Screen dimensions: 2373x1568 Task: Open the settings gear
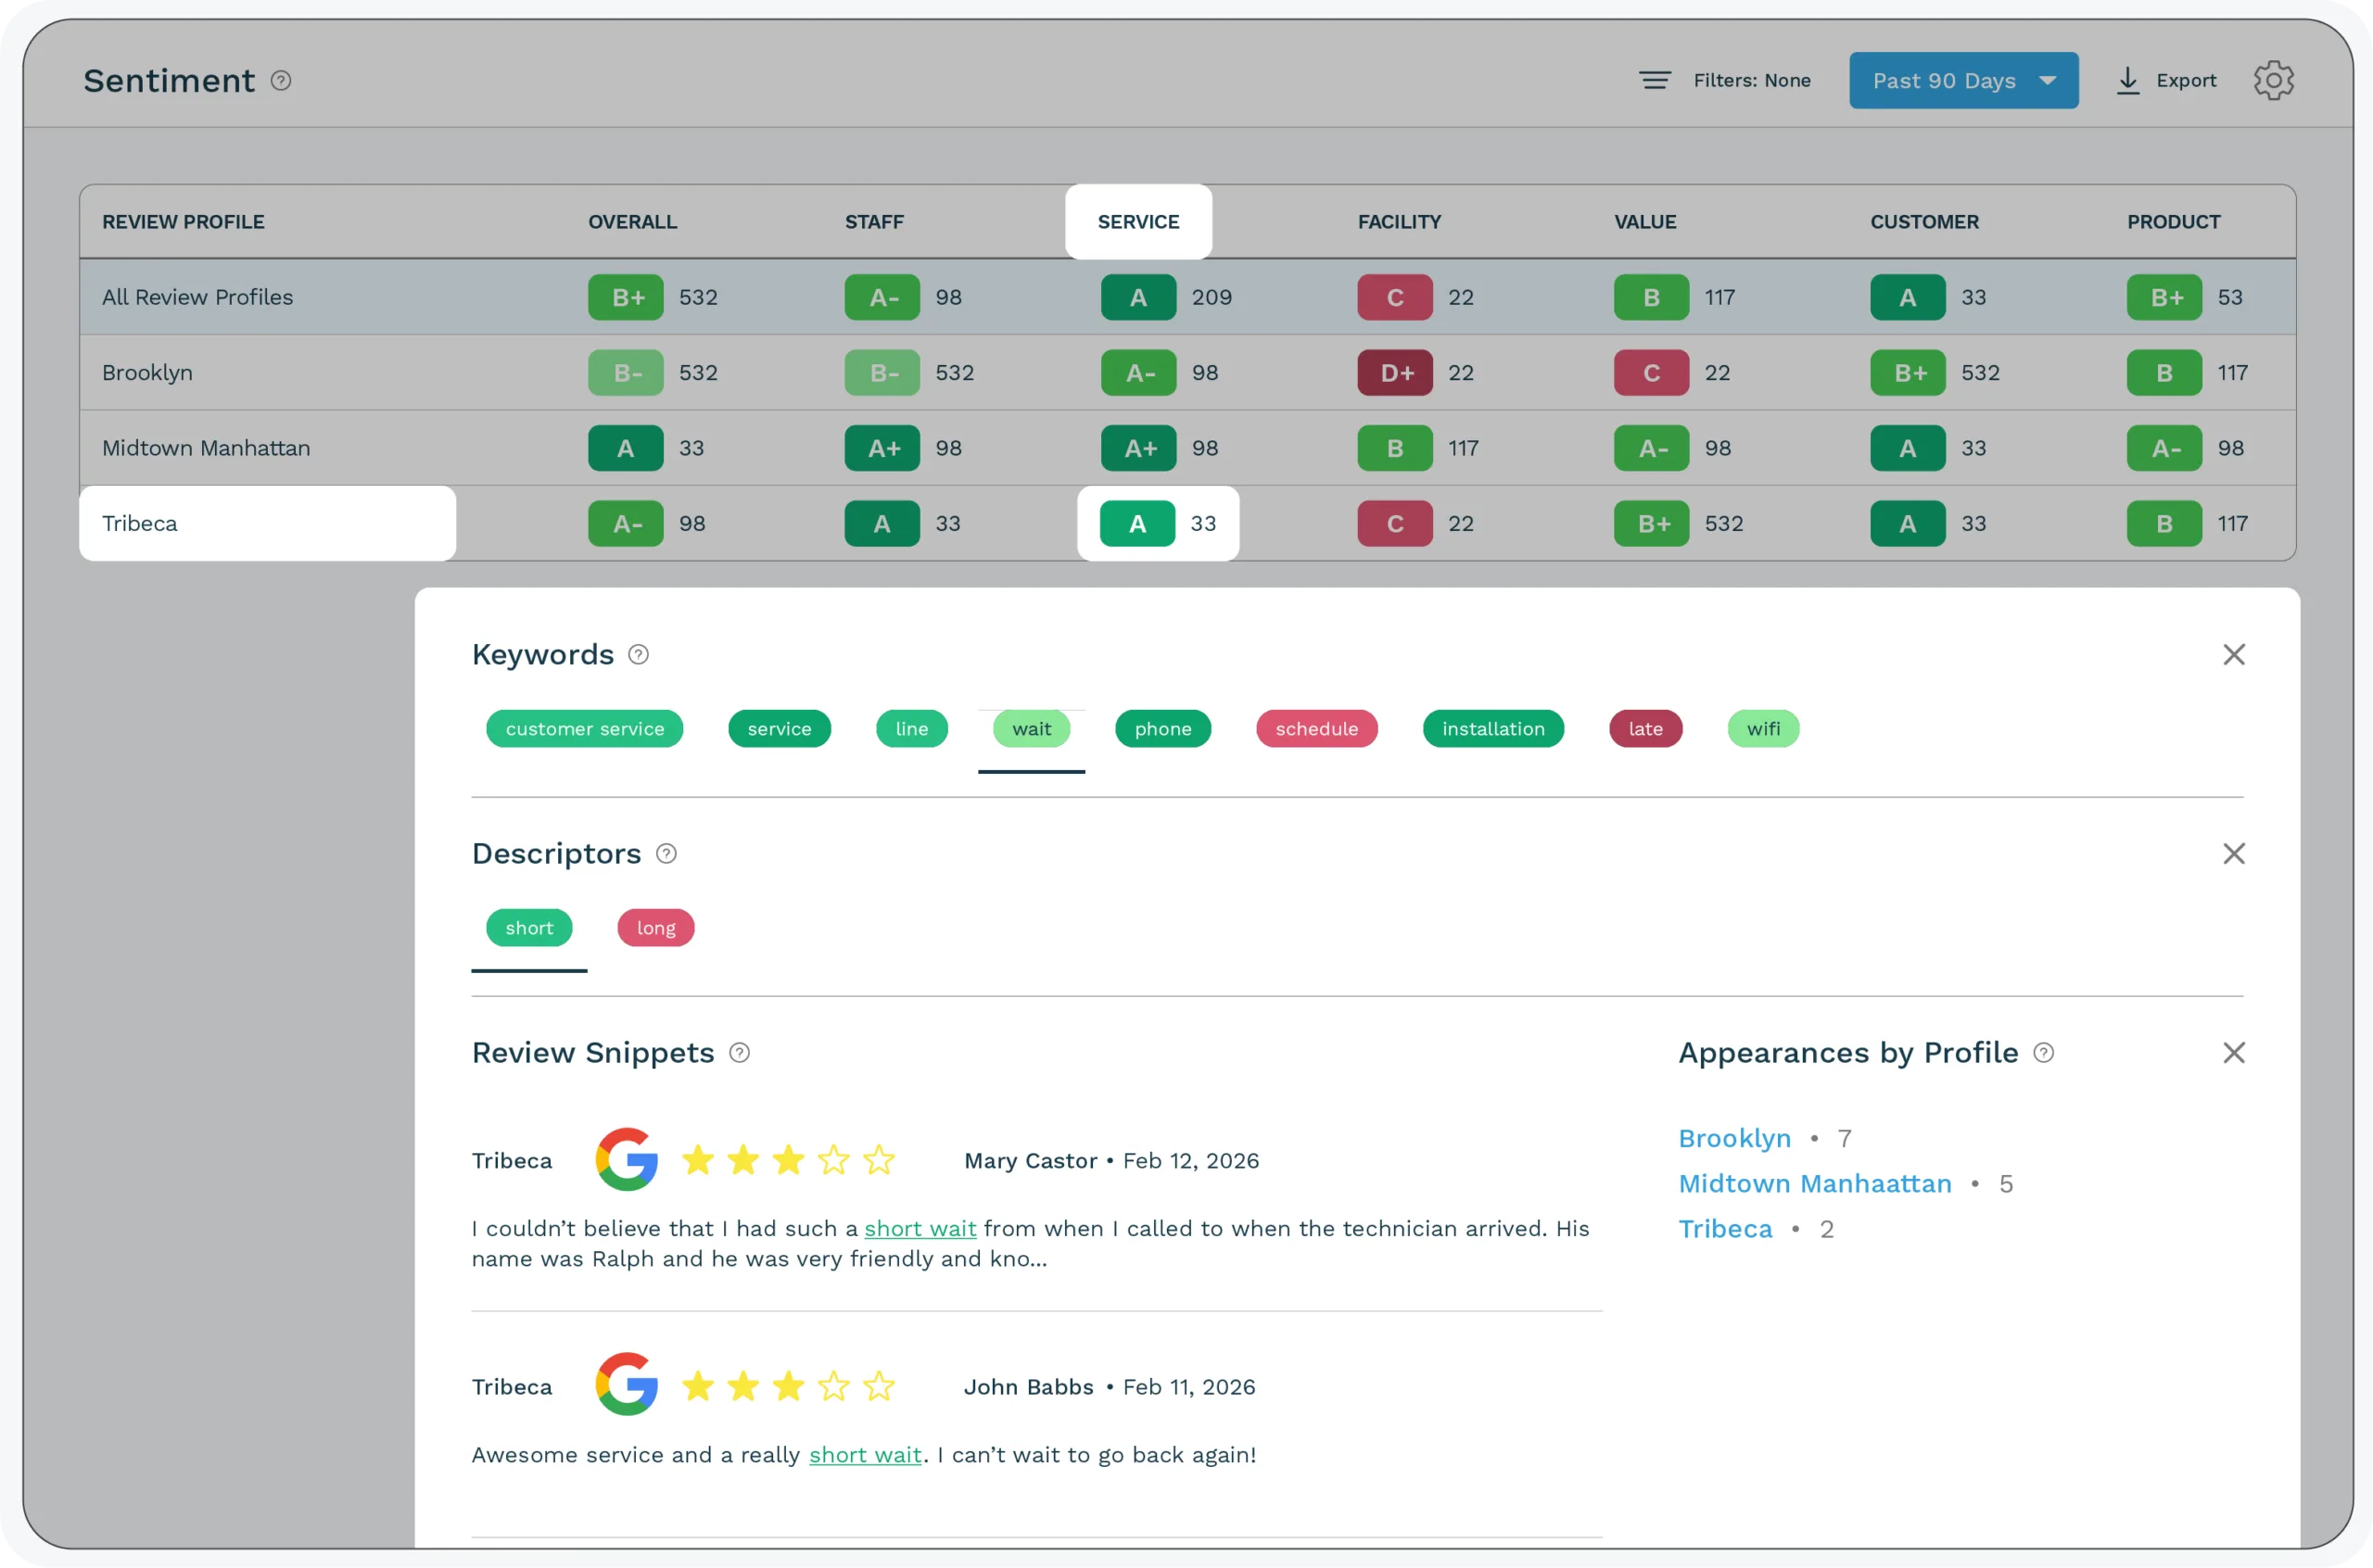(x=2274, y=80)
